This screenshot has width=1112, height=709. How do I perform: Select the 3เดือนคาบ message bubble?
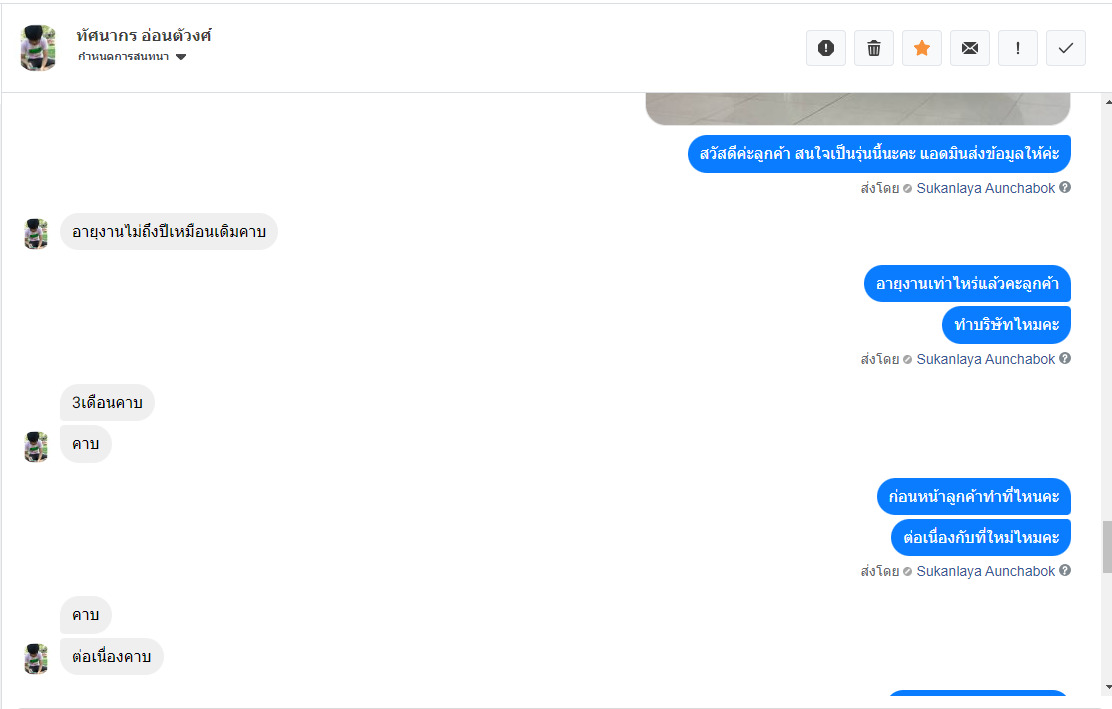point(107,403)
